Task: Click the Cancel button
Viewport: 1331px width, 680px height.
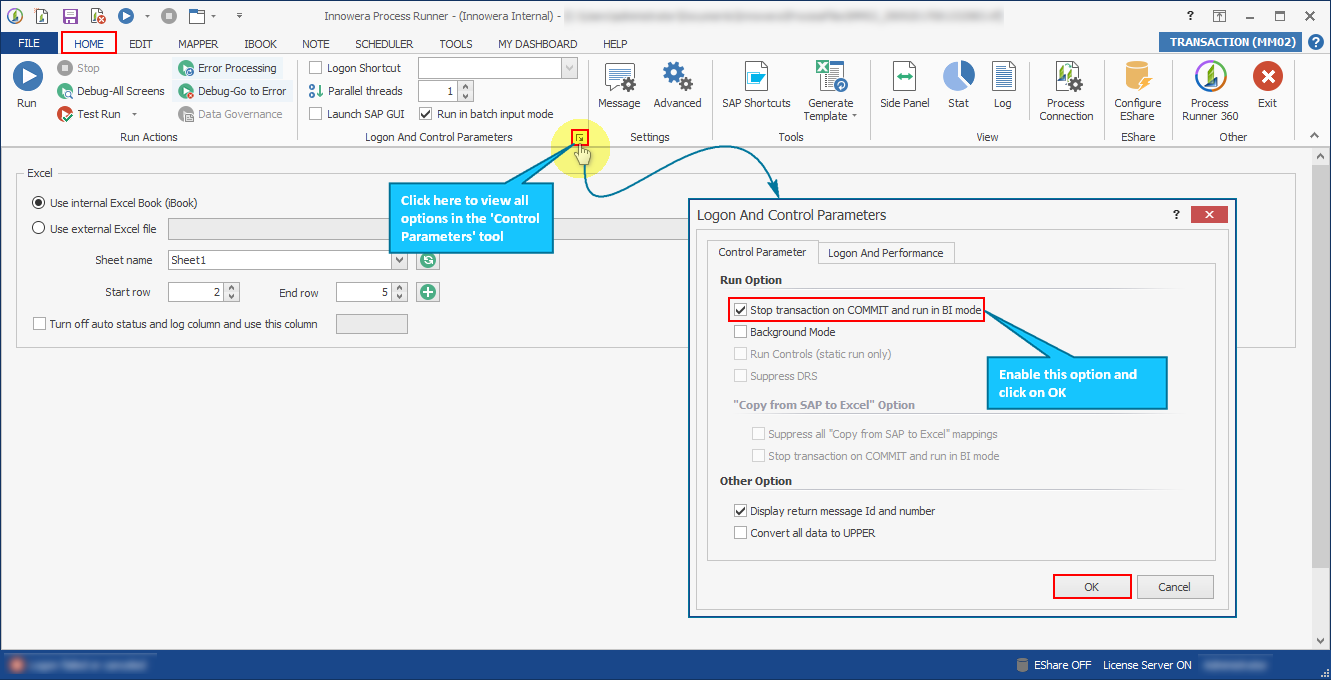Action: (1175, 586)
